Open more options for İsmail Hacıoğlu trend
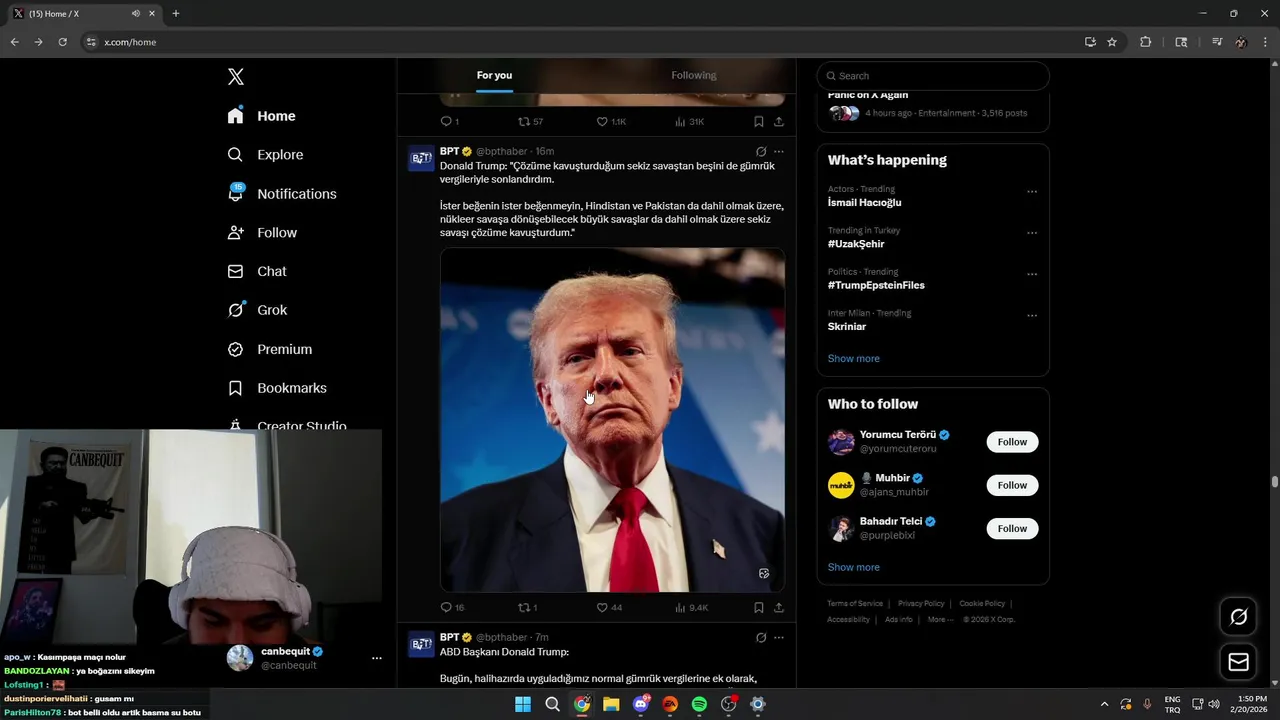 pos(1032,192)
